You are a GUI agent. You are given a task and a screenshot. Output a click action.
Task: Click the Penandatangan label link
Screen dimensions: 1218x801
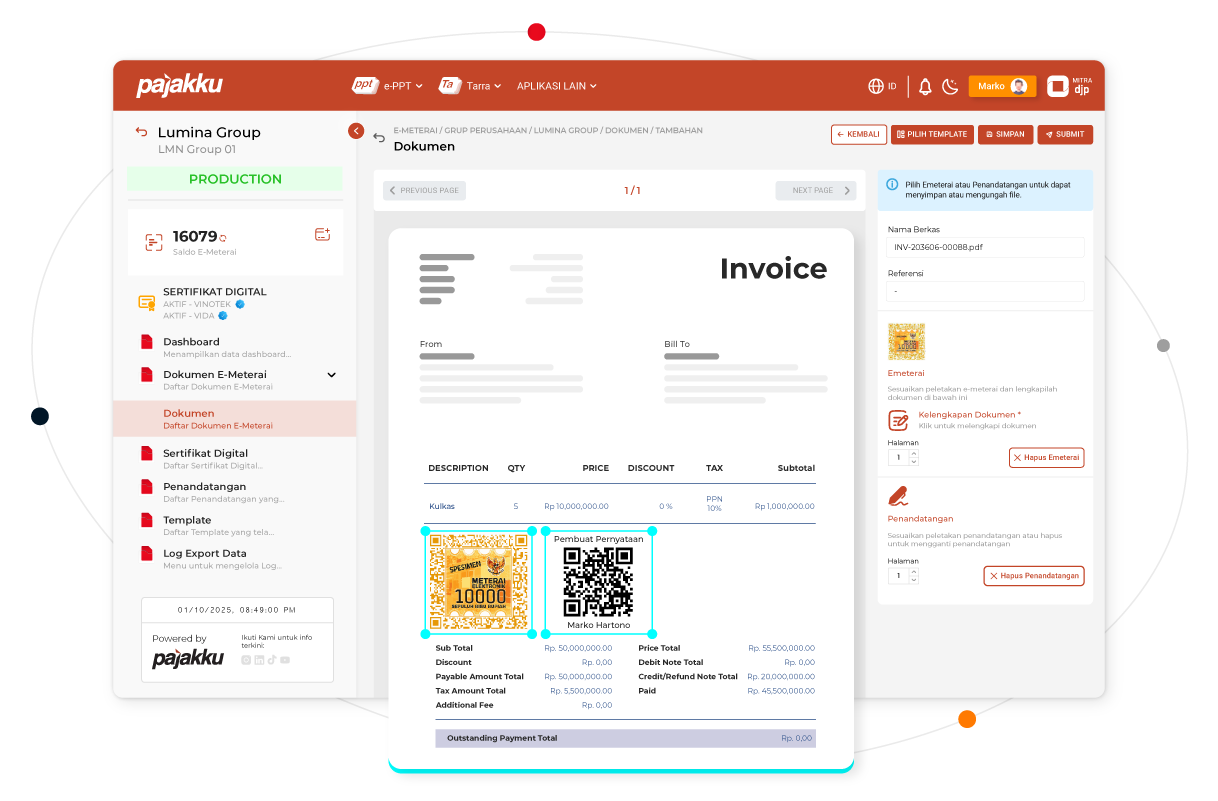click(920, 519)
